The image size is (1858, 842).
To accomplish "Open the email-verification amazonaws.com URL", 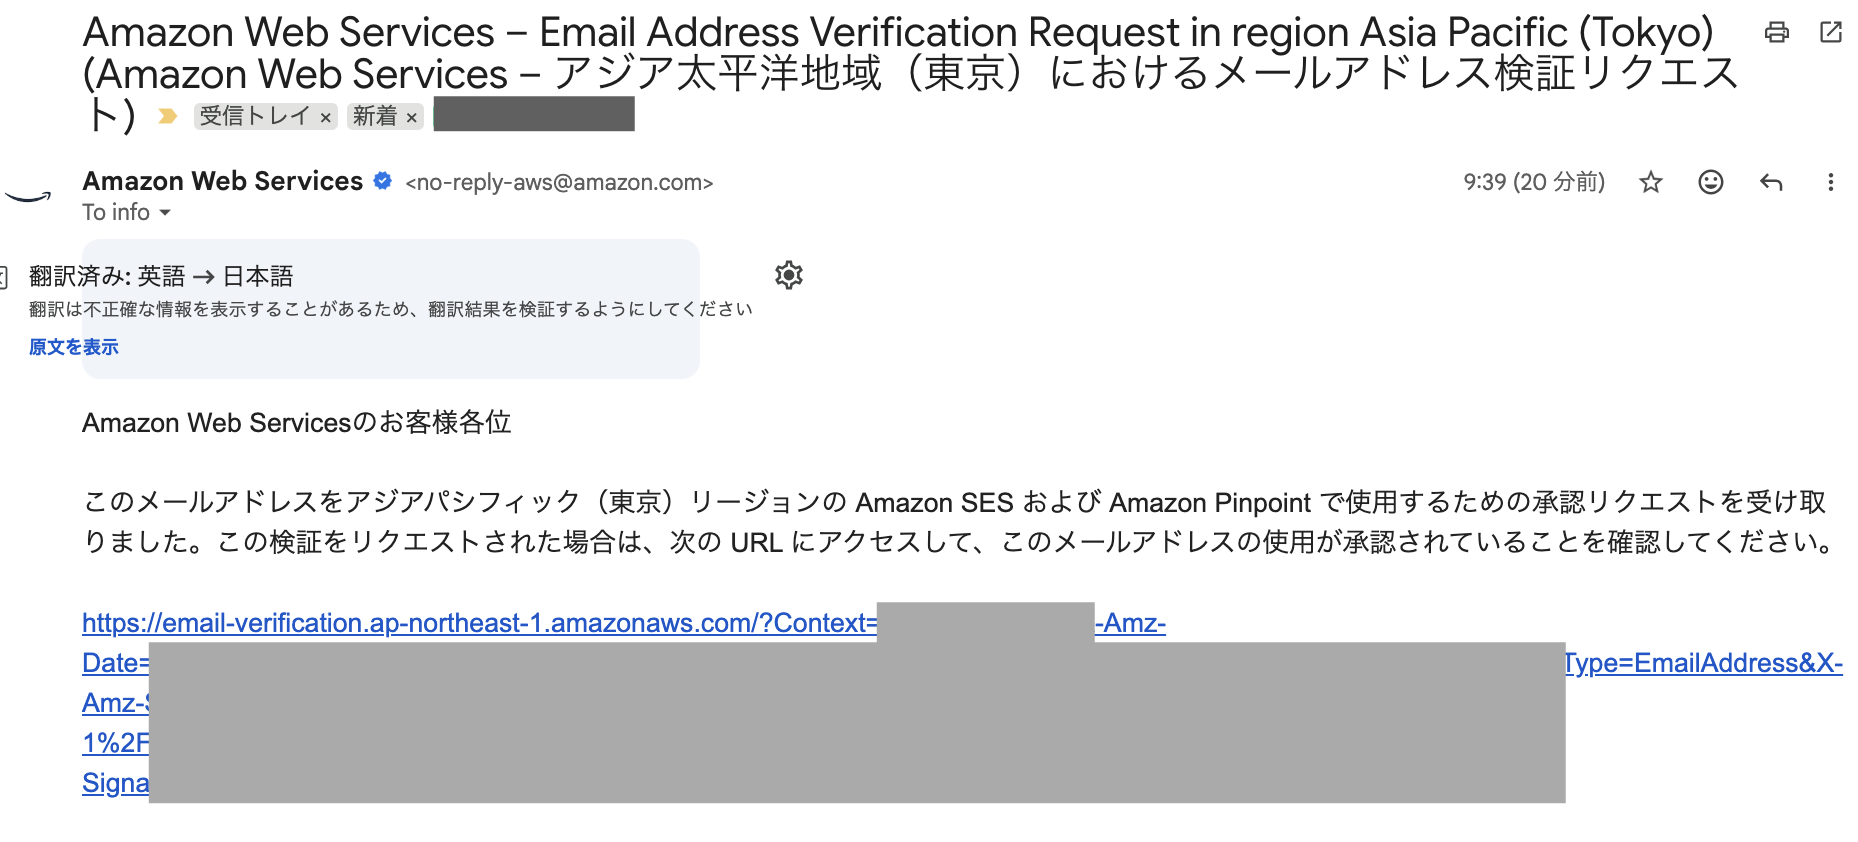I will click(480, 623).
